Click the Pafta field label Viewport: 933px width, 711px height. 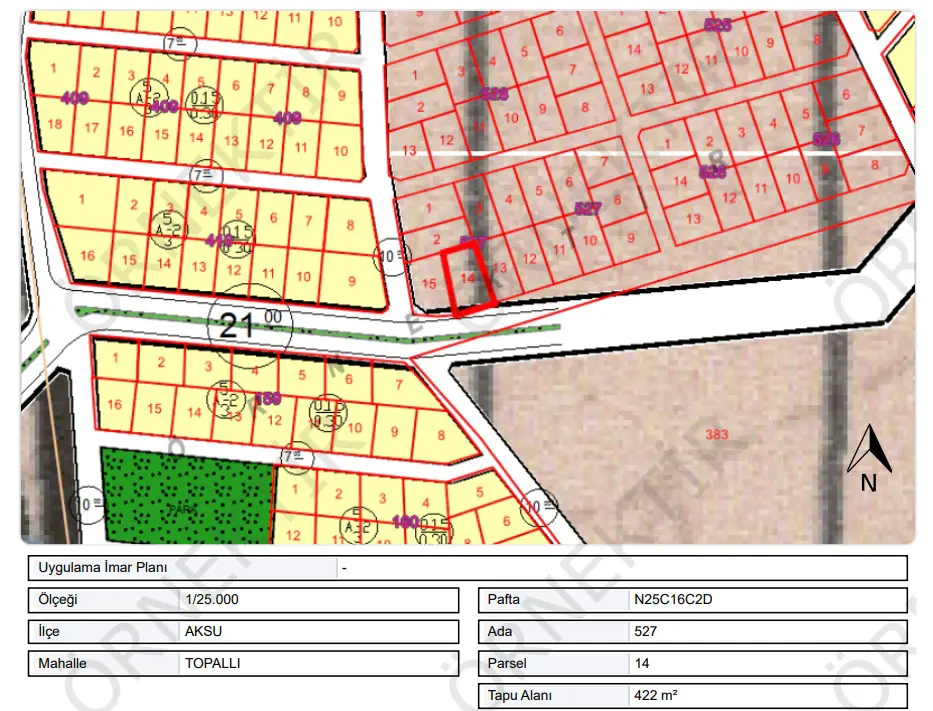pos(503,599)
